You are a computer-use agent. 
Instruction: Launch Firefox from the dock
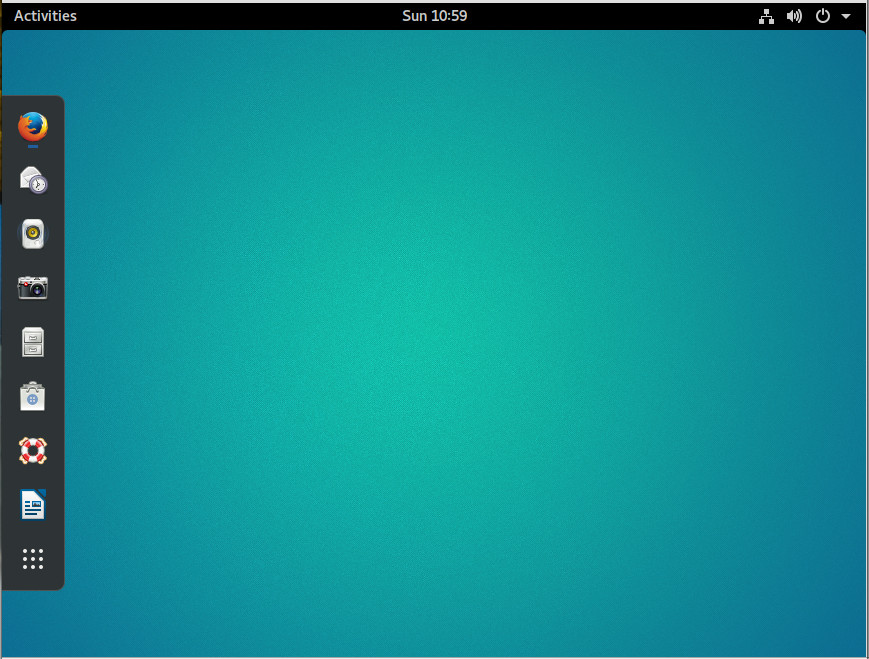(x=33, y=127)
